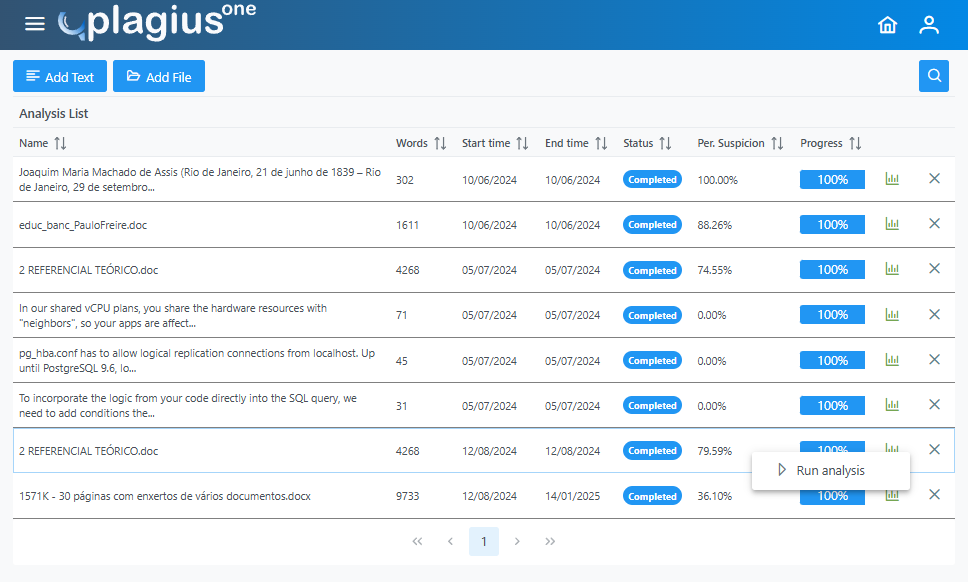968x582 pixels.
Task: Sort by Per. Suspicion column
Action: coord(777,144)
